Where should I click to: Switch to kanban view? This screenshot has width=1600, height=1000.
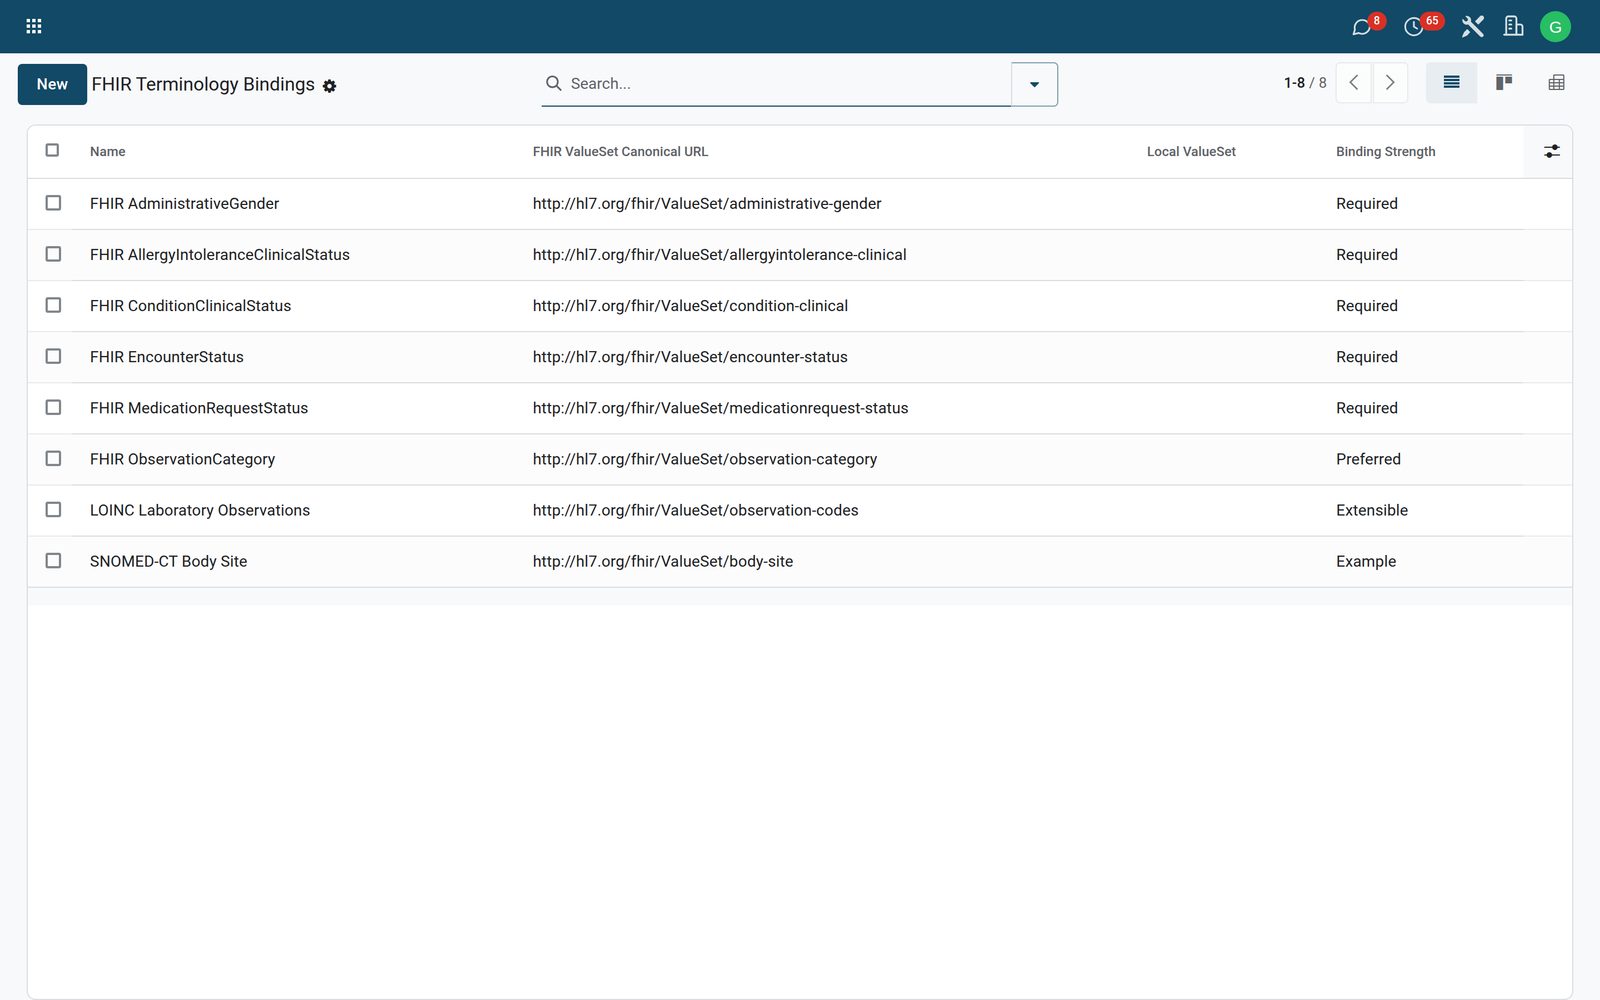1503,83
